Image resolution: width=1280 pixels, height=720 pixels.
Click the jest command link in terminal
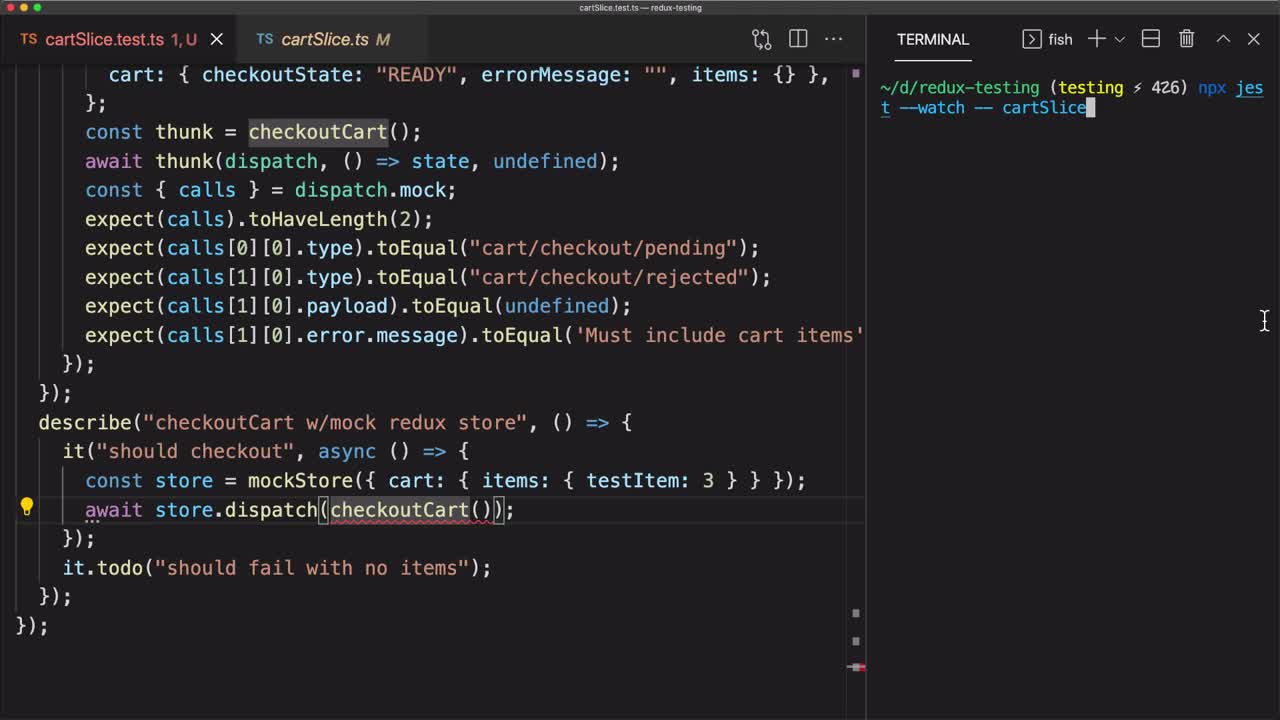click(x=1249, y=88)
